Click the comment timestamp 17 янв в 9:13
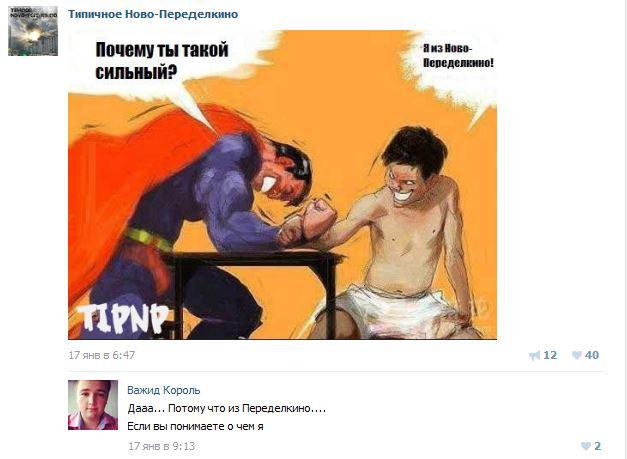This screenshot has height=459, width=627. (x=161, y=446)
